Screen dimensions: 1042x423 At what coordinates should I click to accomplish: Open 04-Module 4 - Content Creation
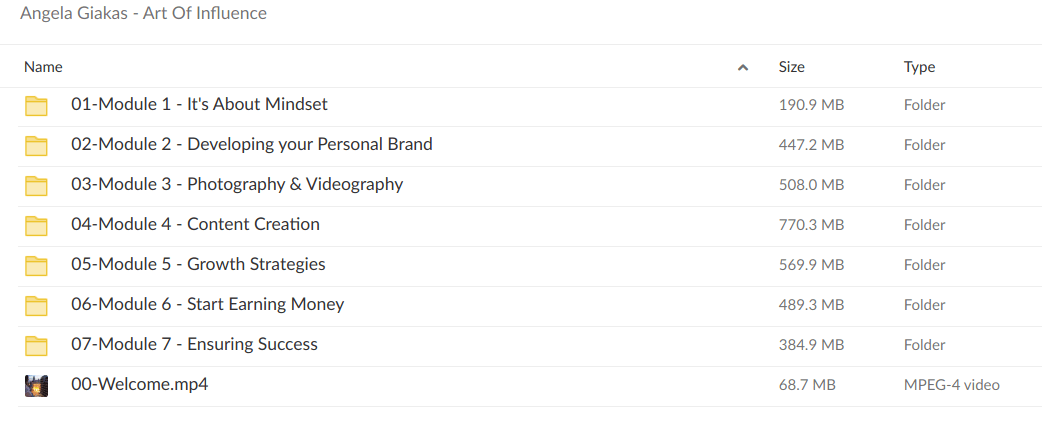195,224
